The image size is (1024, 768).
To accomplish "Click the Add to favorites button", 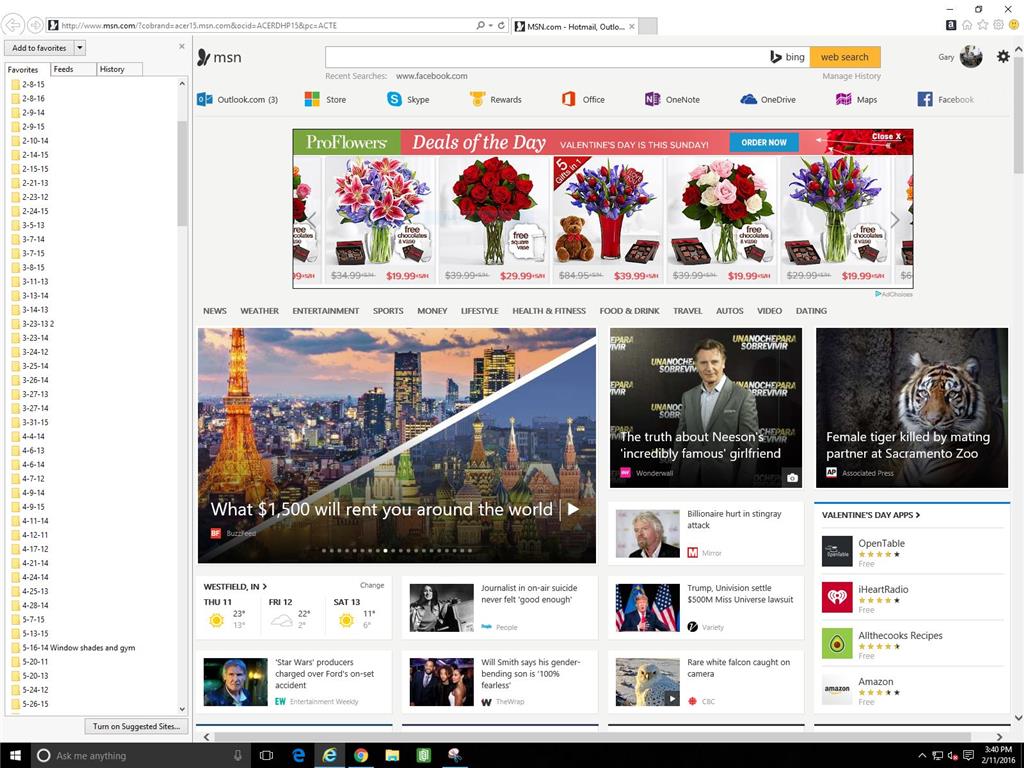I will click(x=39, y=48).
